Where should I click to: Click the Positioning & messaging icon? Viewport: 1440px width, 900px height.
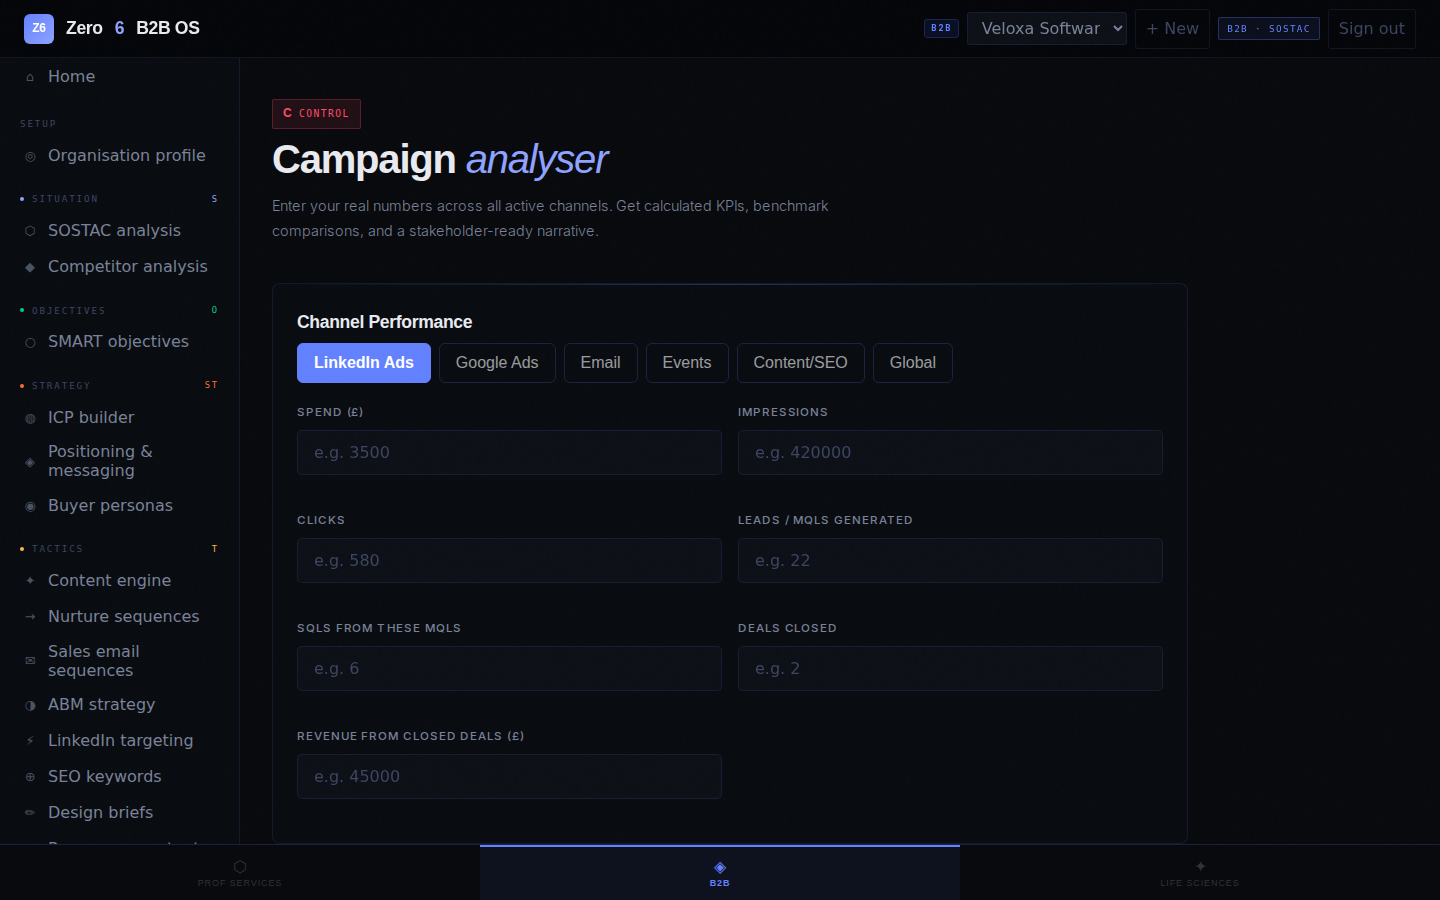pos(30,462)
